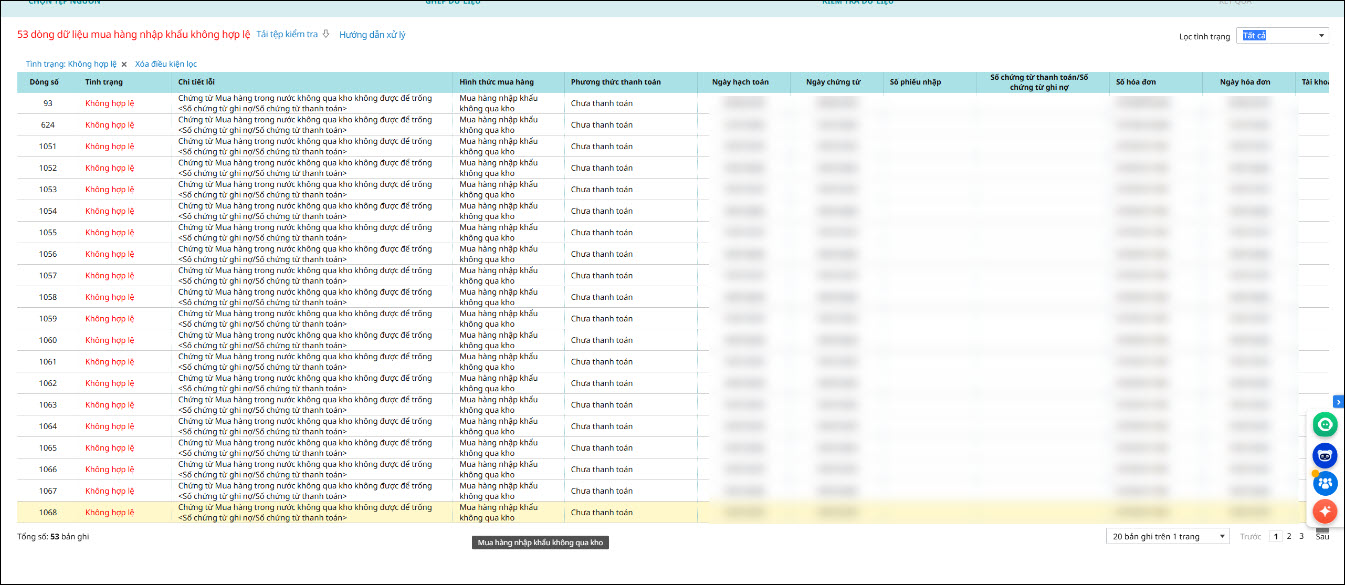1345x585 pixels.
Task: Open the '20 bản ghi trên 1 trang' dropdown
Action: pos(1167,537)
